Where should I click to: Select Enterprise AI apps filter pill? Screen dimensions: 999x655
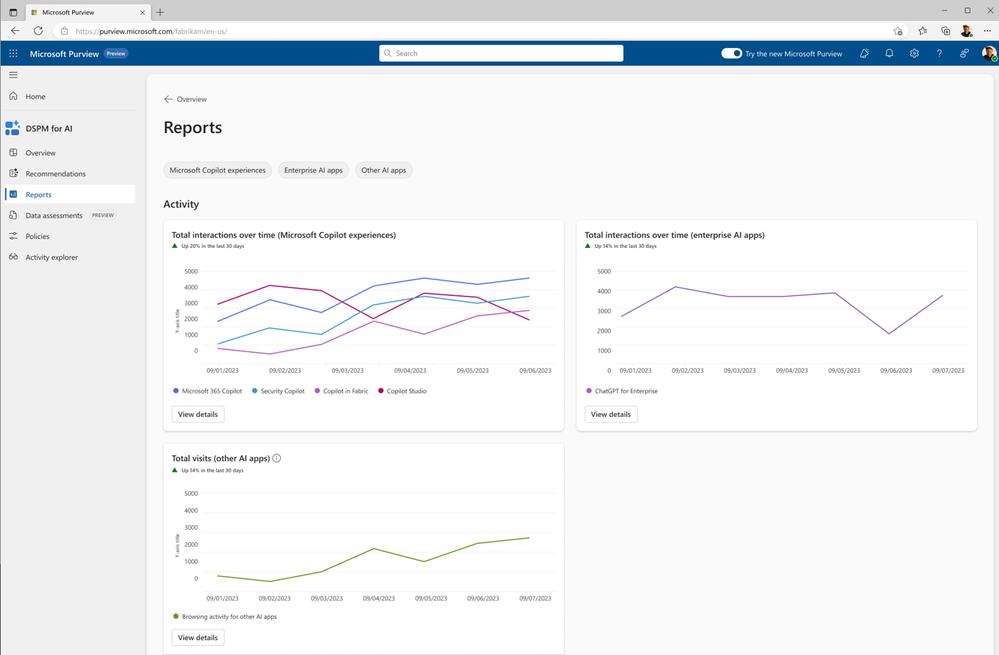tap(313, 170)
